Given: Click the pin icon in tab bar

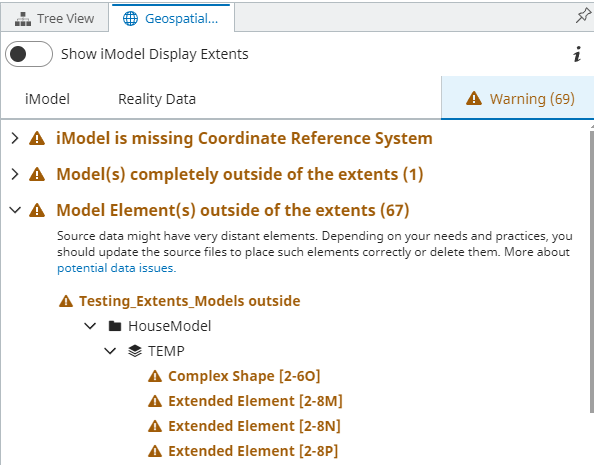Looking at the screenshot, I should coord(583,16).
